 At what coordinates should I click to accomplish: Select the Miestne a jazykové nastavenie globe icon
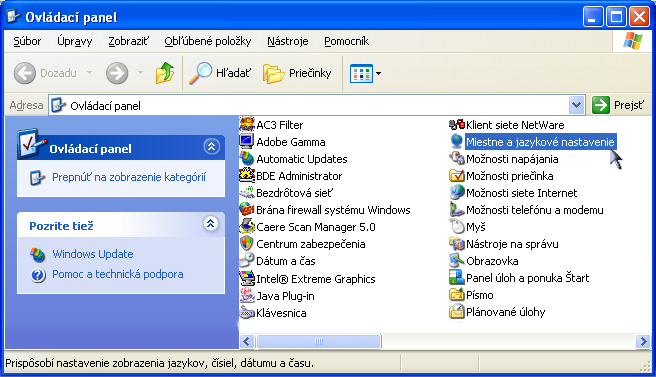point(457,141)
